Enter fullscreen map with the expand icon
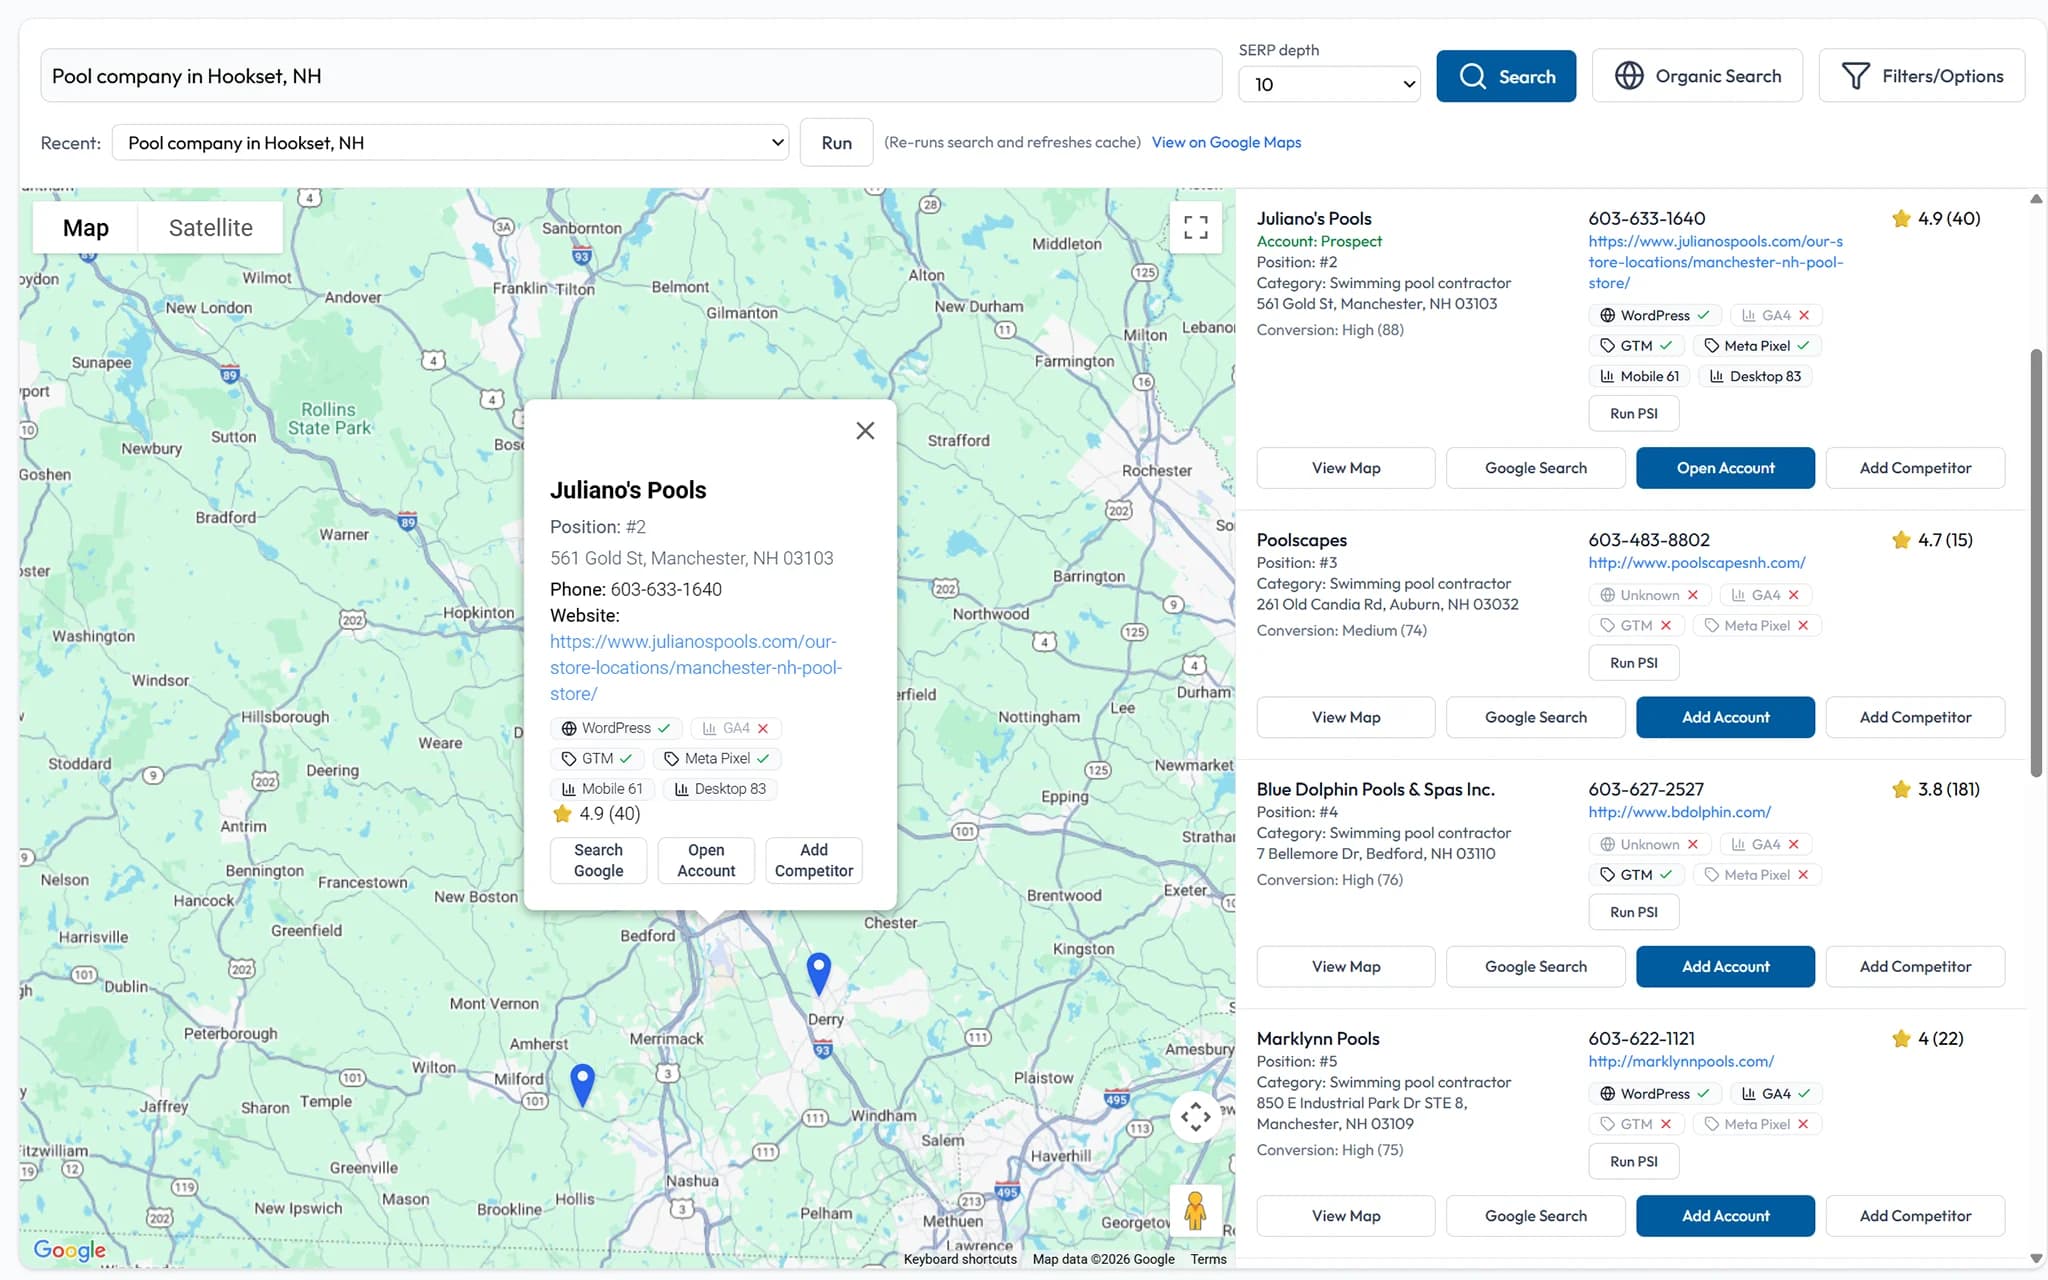Viewport: 2048px width, 1280px height. coord(1195,227)
